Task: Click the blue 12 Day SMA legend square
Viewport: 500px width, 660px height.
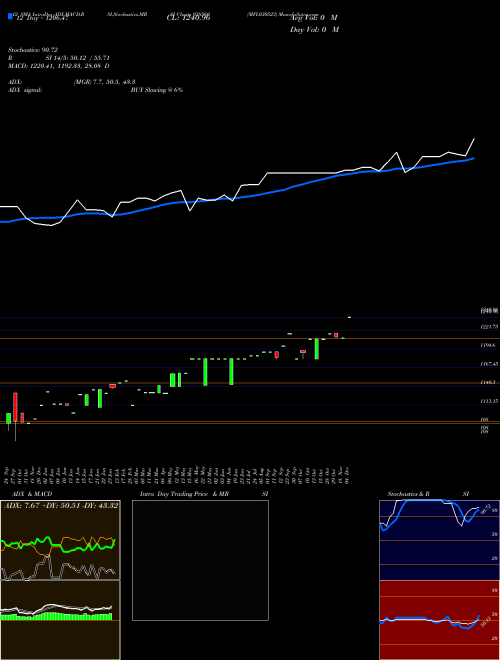Action: coord(11,16)
